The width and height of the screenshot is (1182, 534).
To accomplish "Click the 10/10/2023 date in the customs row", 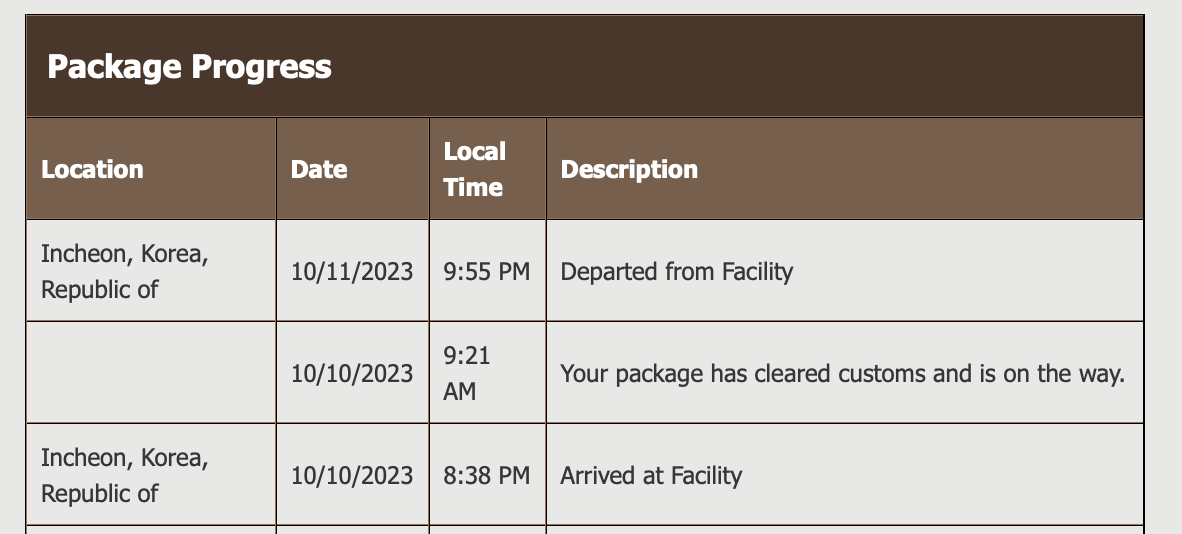I will point(352,374).
